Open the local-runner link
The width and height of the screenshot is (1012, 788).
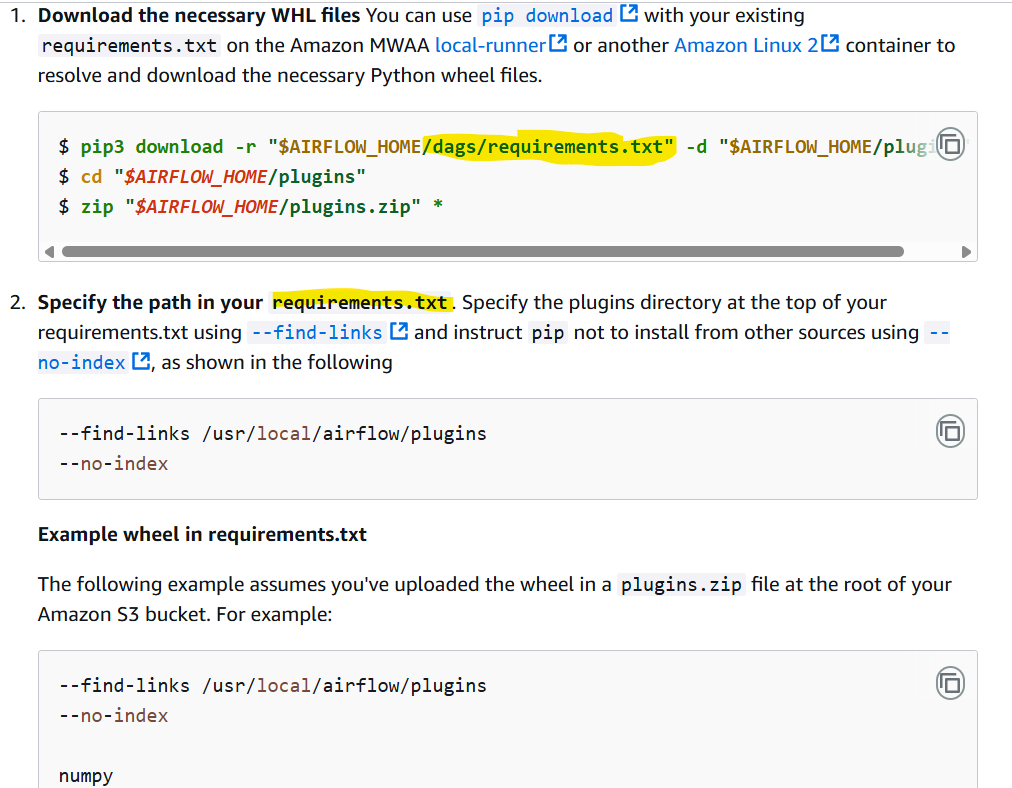(491, 45)
